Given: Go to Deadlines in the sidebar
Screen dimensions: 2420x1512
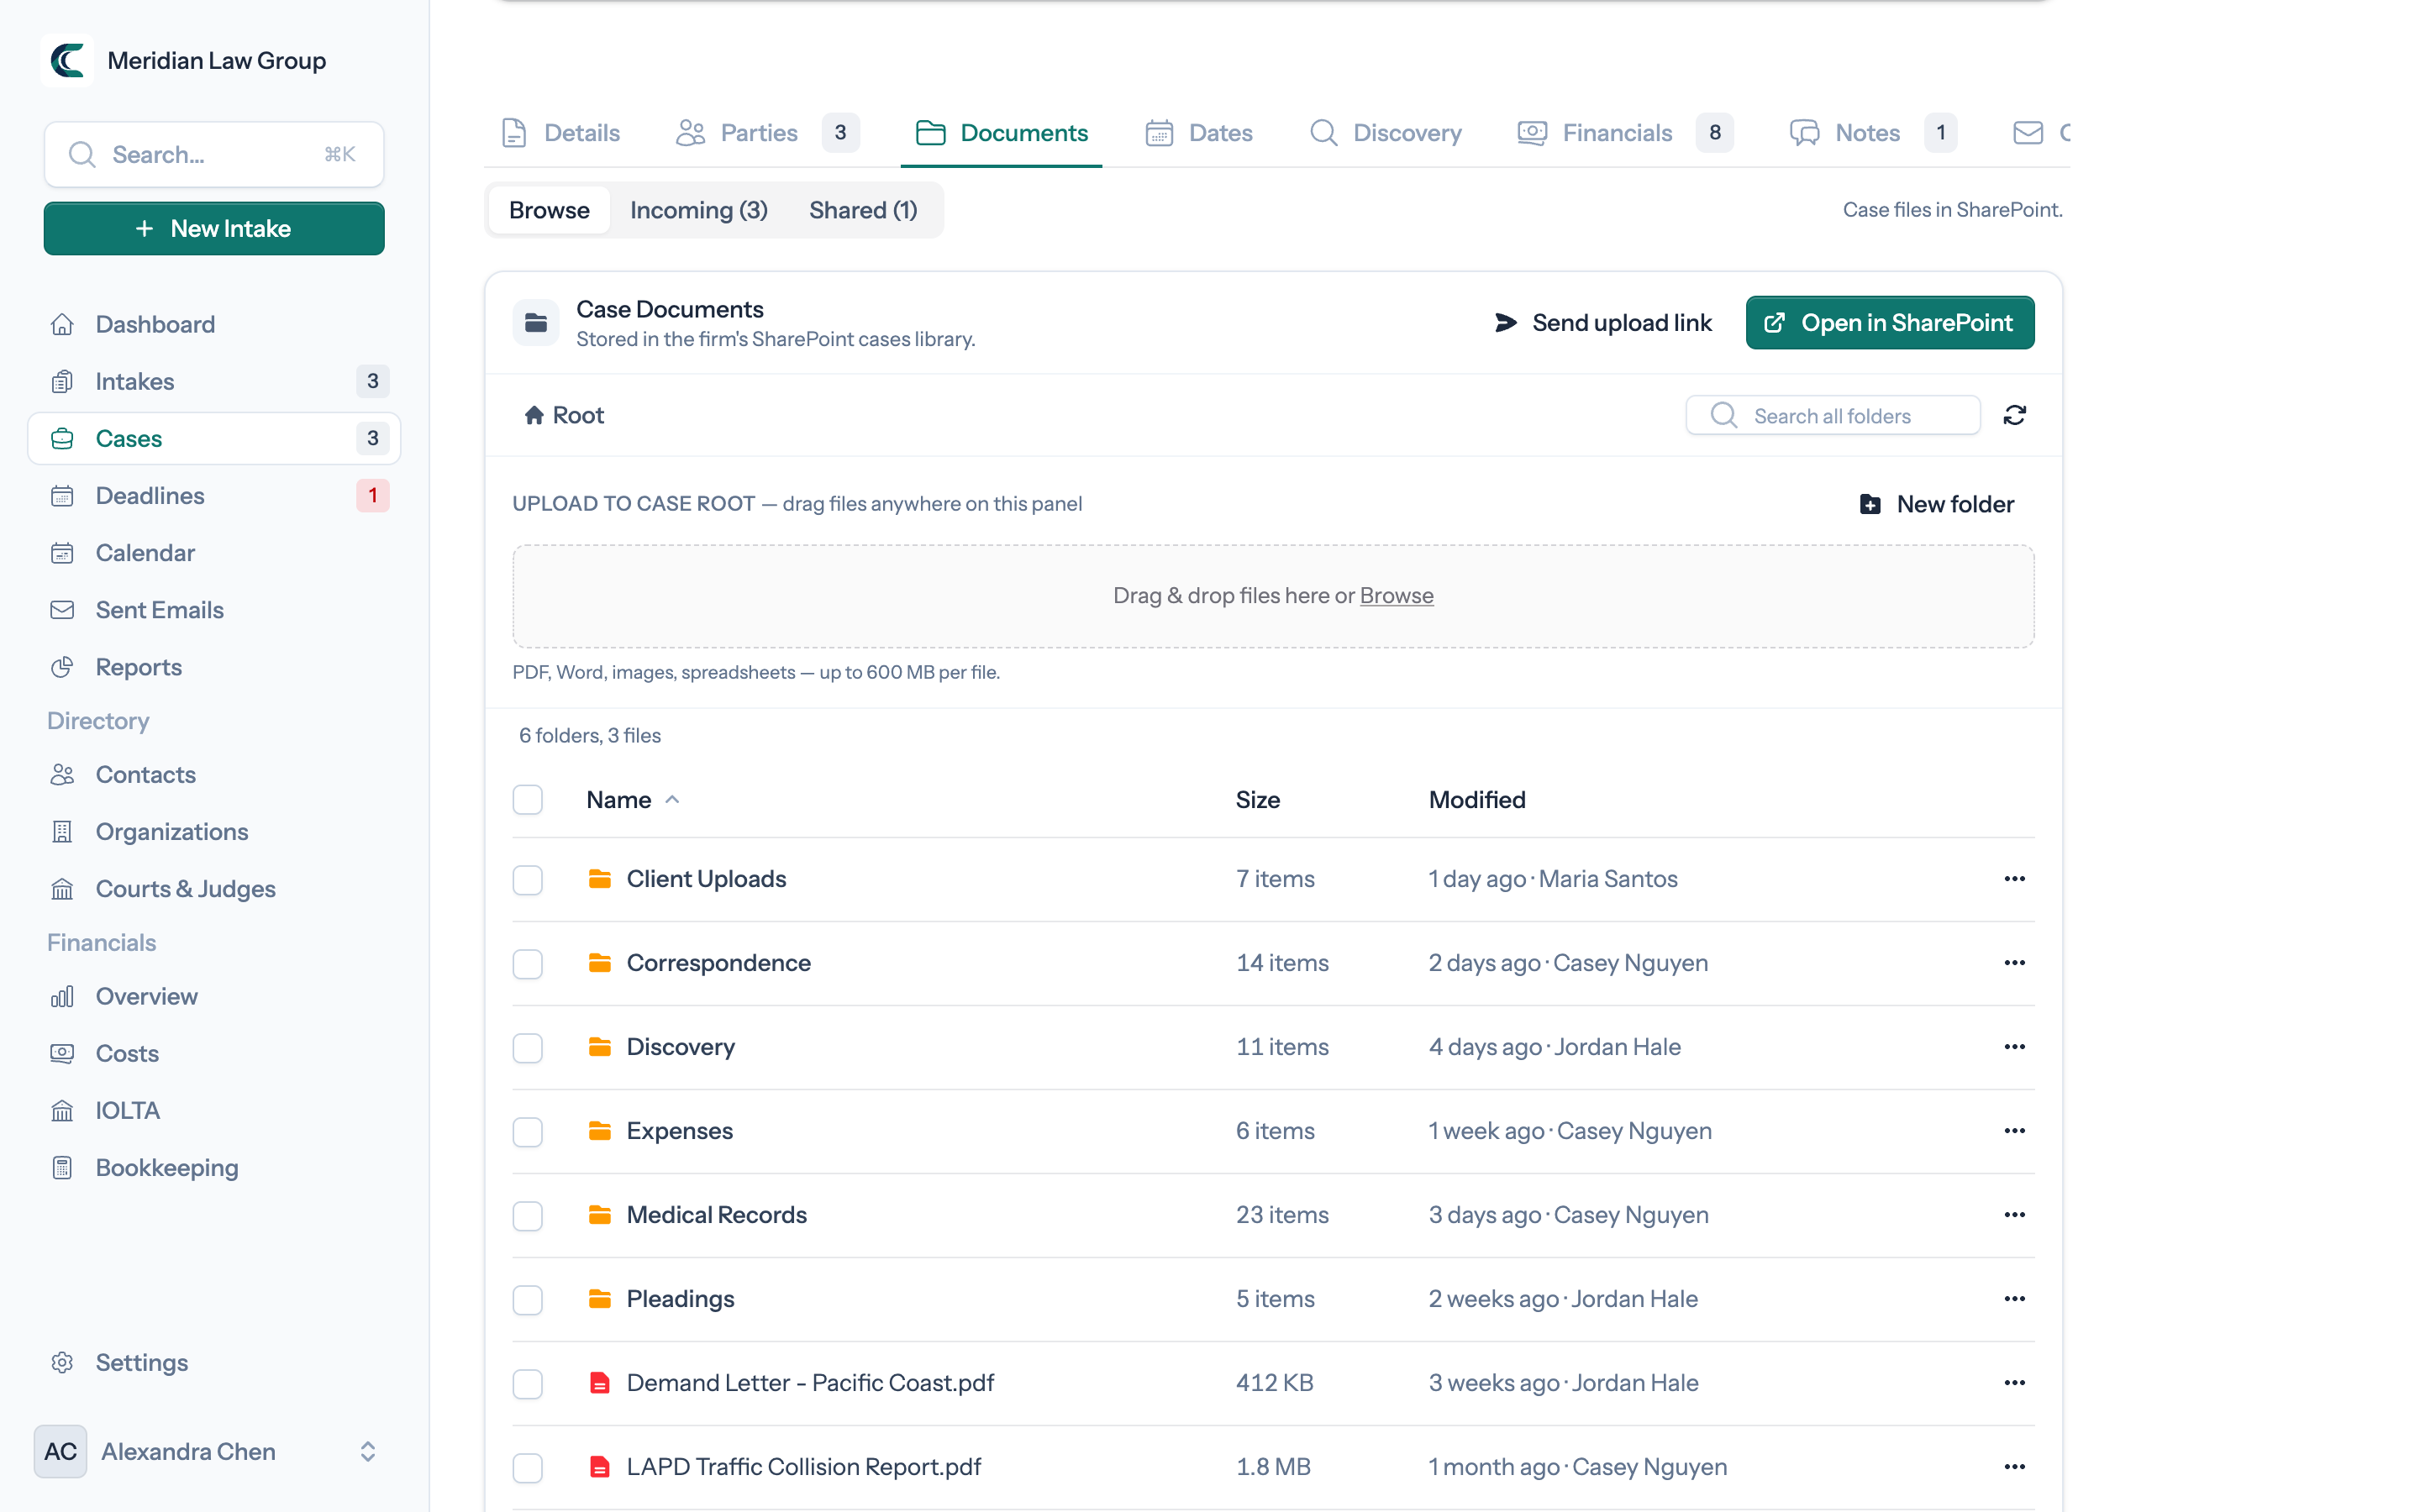Looking at the screenshot, I should tap(214, 495).
